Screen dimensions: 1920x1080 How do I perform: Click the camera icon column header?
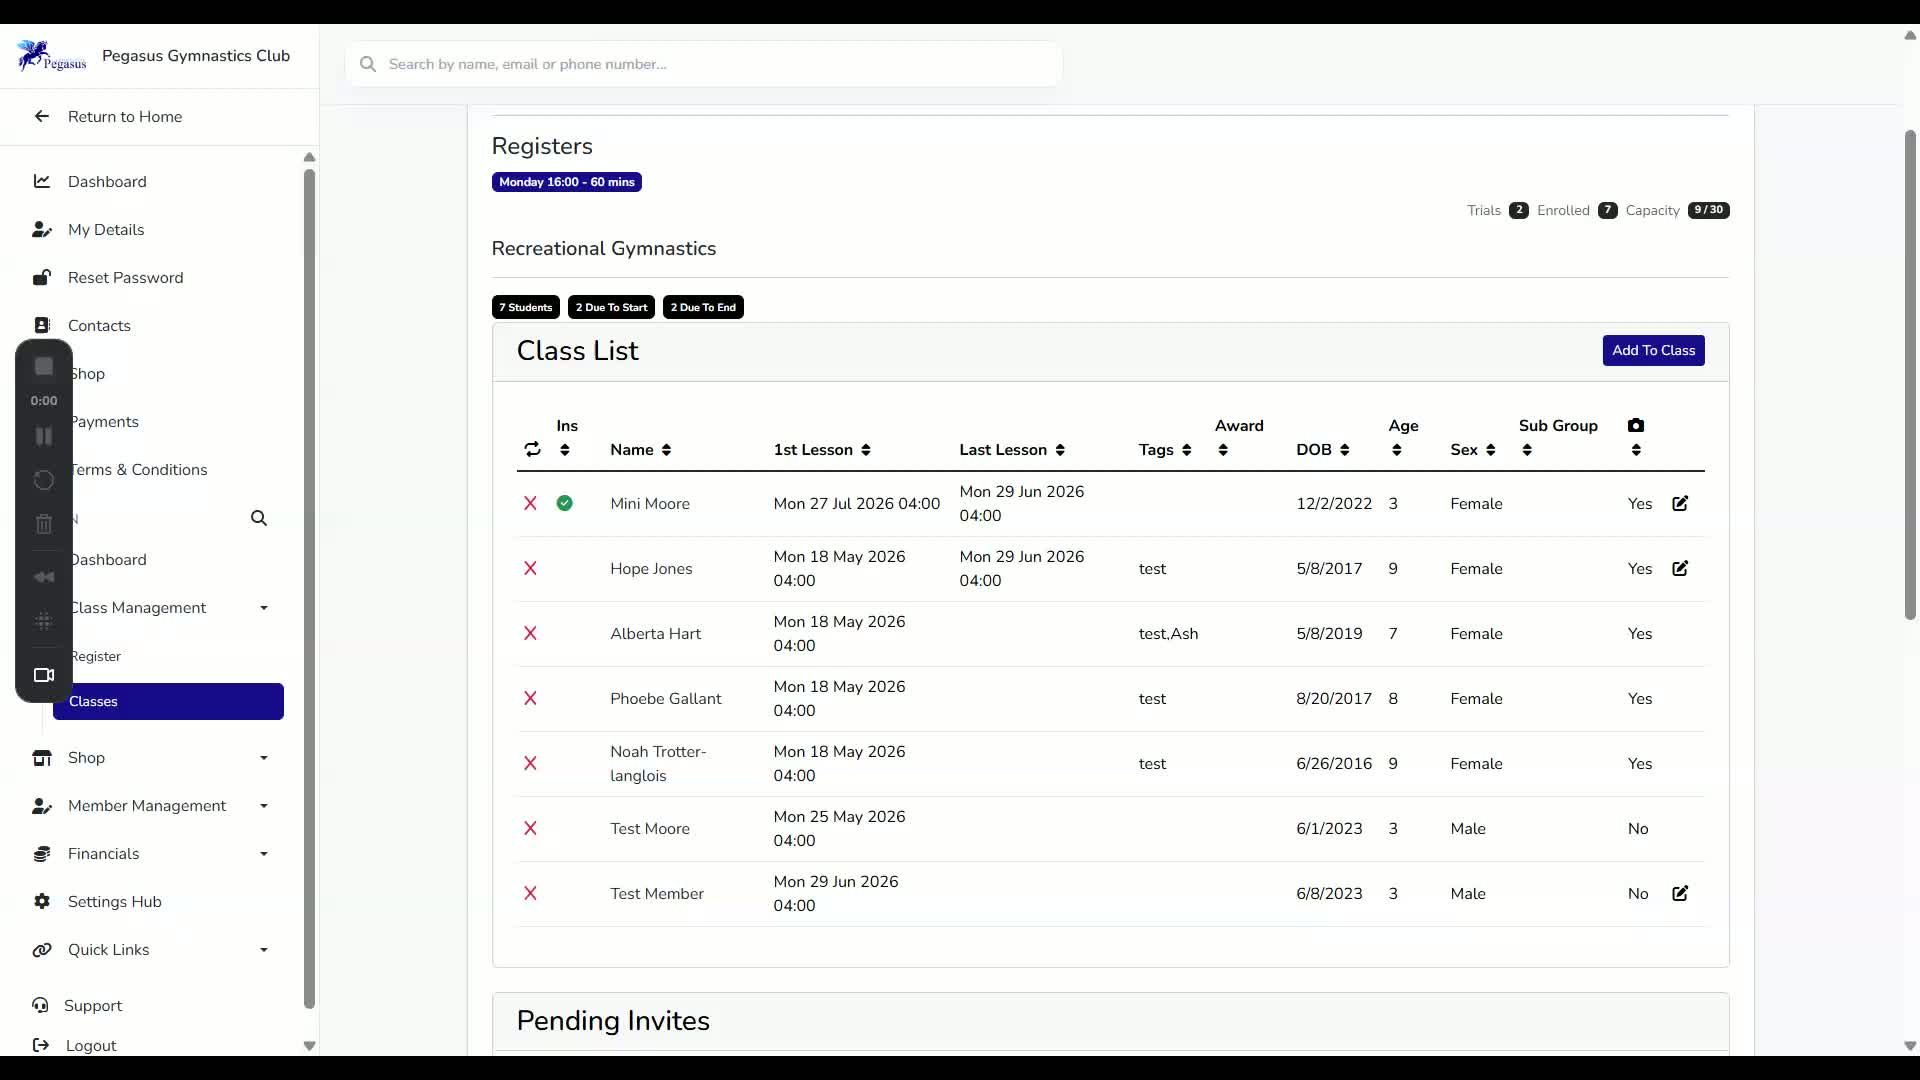tap(1636, 425)
